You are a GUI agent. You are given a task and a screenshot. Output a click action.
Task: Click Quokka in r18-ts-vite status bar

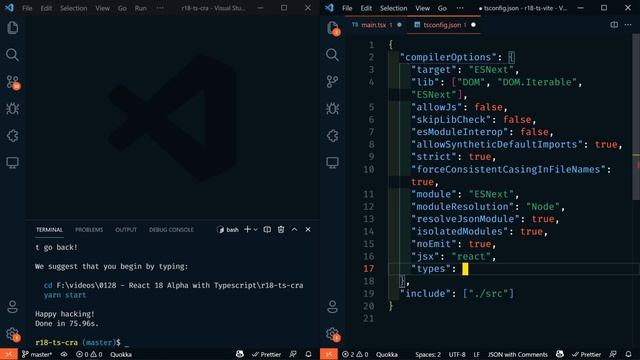point(387,354)
